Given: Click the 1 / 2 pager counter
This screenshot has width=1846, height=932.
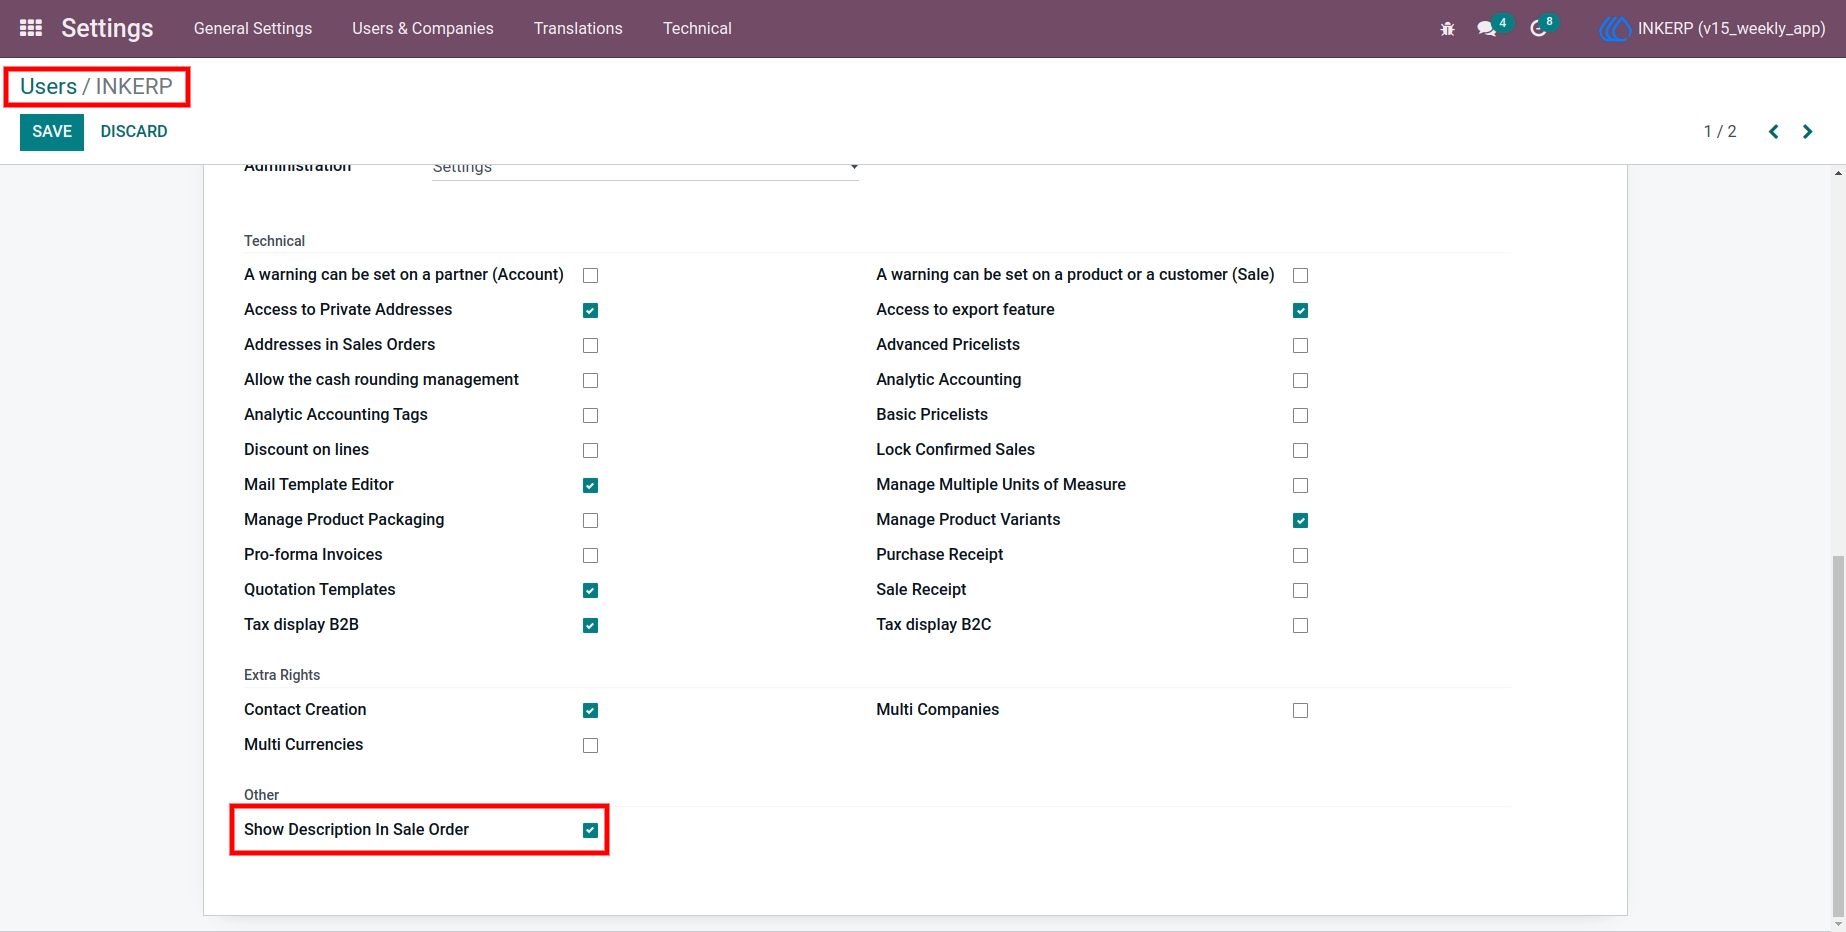Looking at the screenshot, I should (1720, 131).
